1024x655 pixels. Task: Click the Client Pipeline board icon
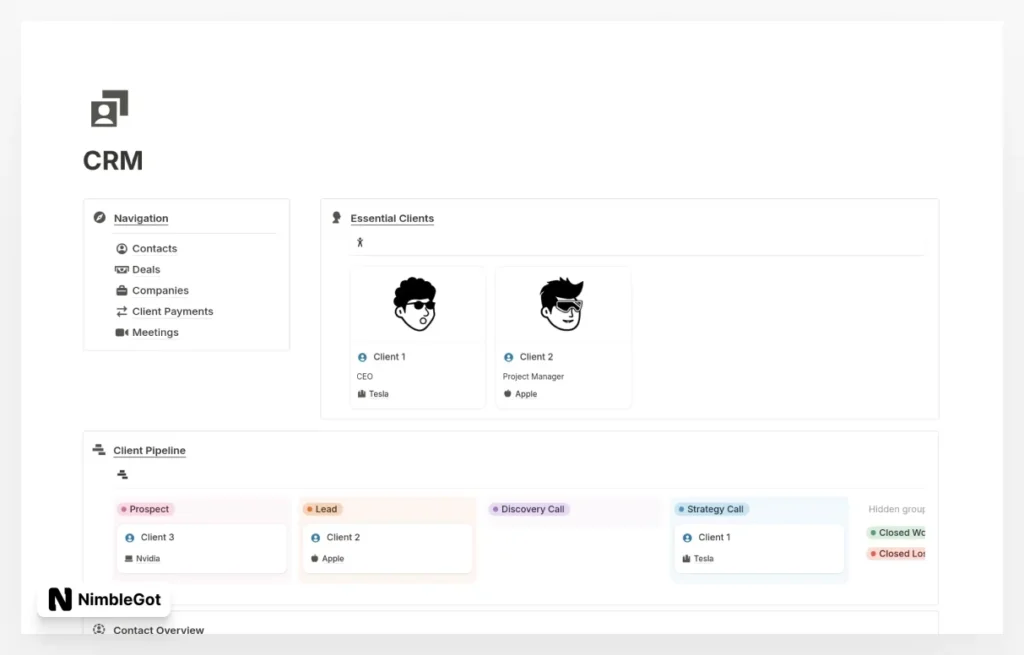[x=99, y=450]
